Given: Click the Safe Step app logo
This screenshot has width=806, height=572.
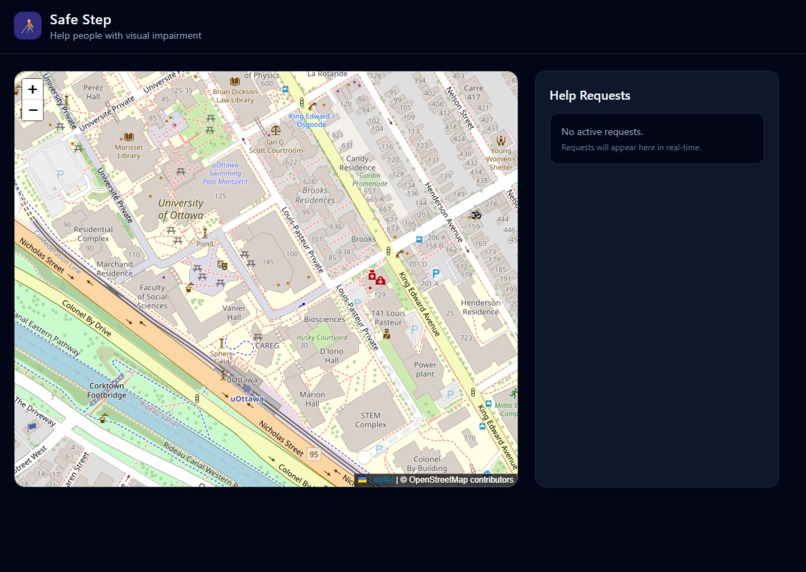Looking at the screenshot, I should coord(28,26).
